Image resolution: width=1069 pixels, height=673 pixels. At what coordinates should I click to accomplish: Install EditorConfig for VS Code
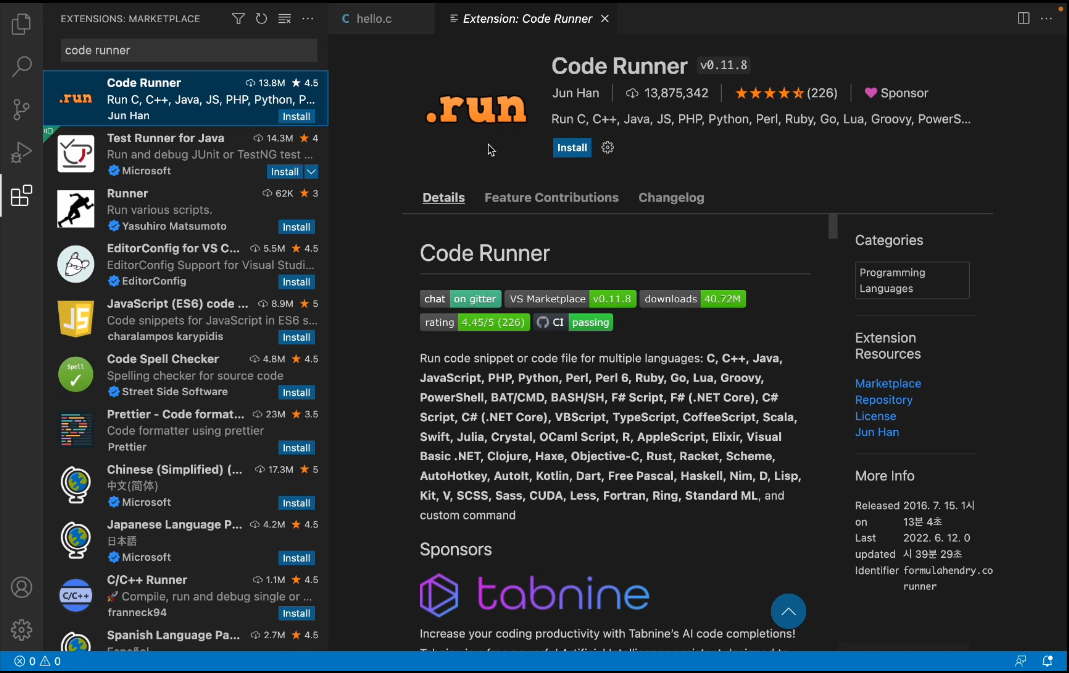(297, 282)
